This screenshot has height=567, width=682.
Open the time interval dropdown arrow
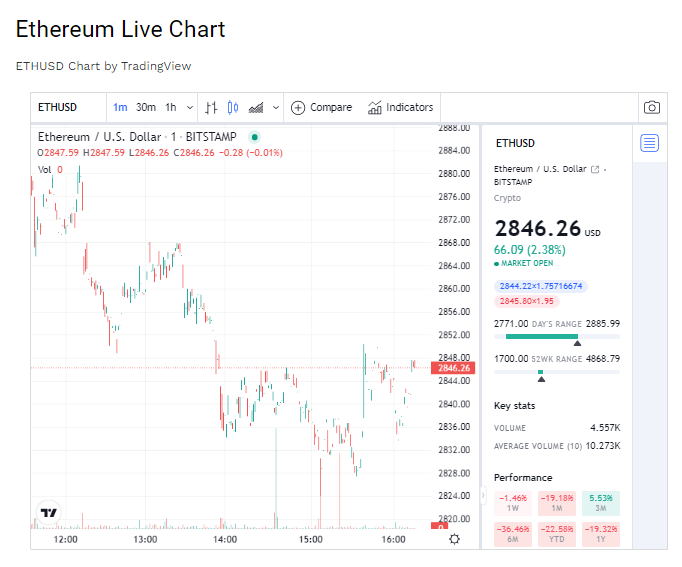[190, 107]
